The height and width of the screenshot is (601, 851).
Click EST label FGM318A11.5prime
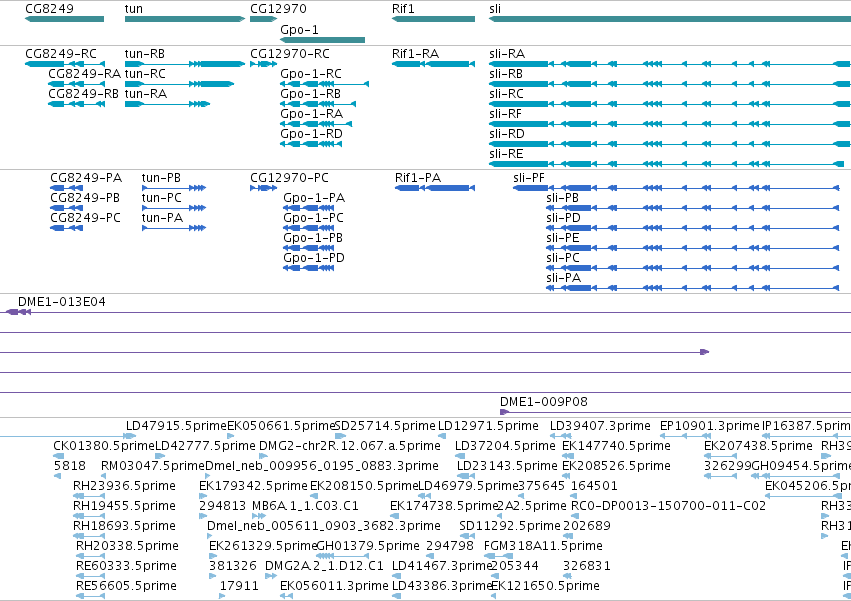(x=543, y=546)
